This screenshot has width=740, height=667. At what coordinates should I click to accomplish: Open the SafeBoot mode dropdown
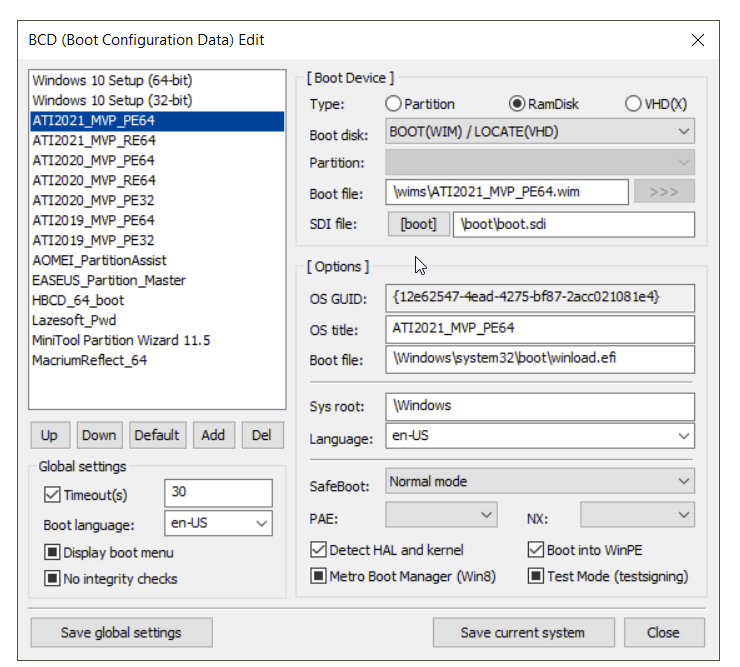[x=540, y=481]
